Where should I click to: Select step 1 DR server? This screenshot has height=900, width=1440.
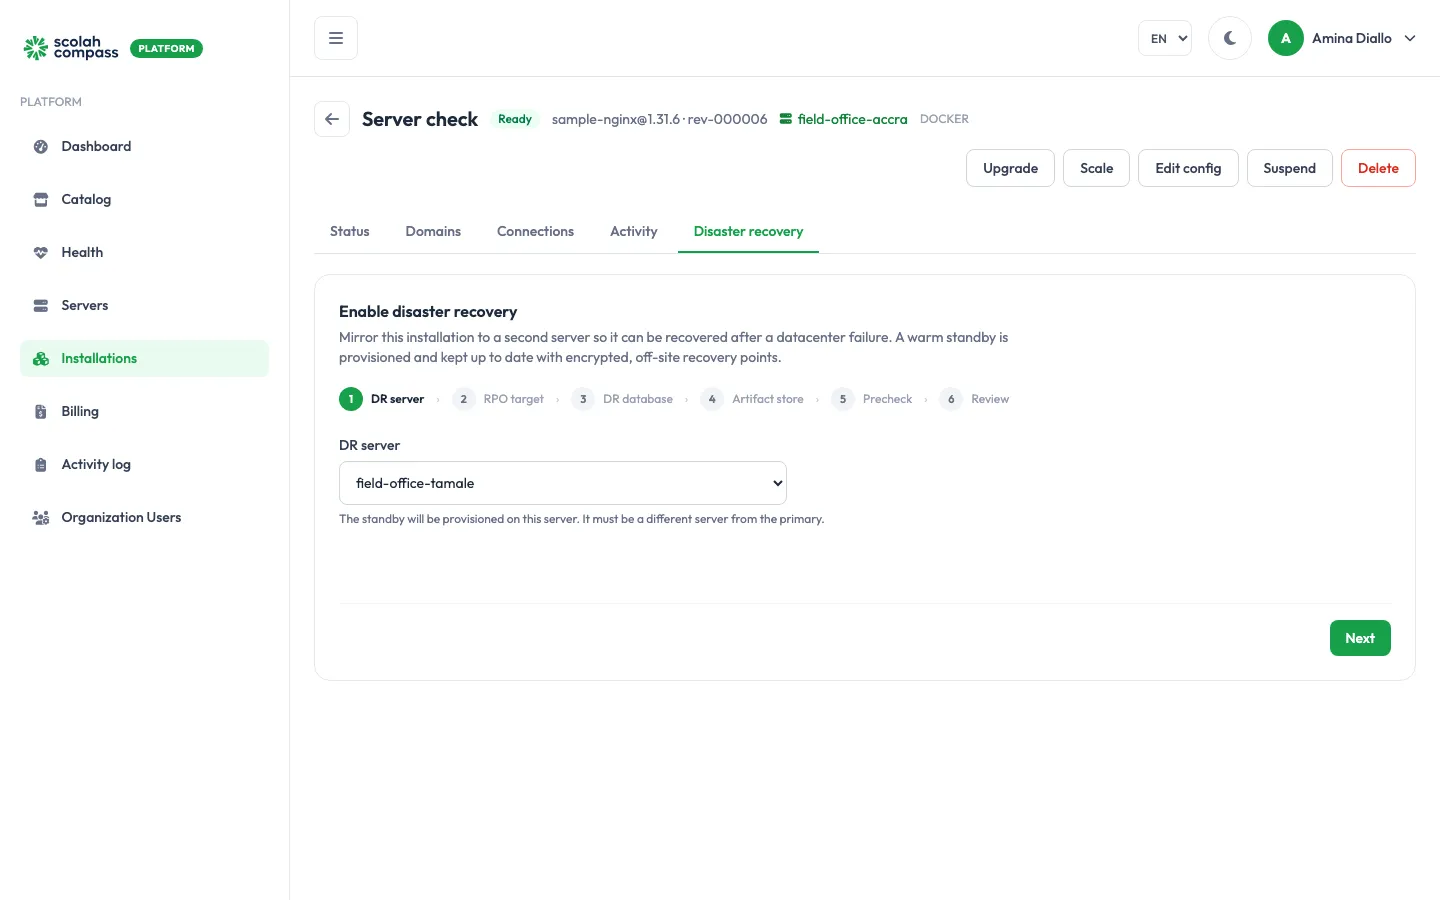click(x=382, y=399)
